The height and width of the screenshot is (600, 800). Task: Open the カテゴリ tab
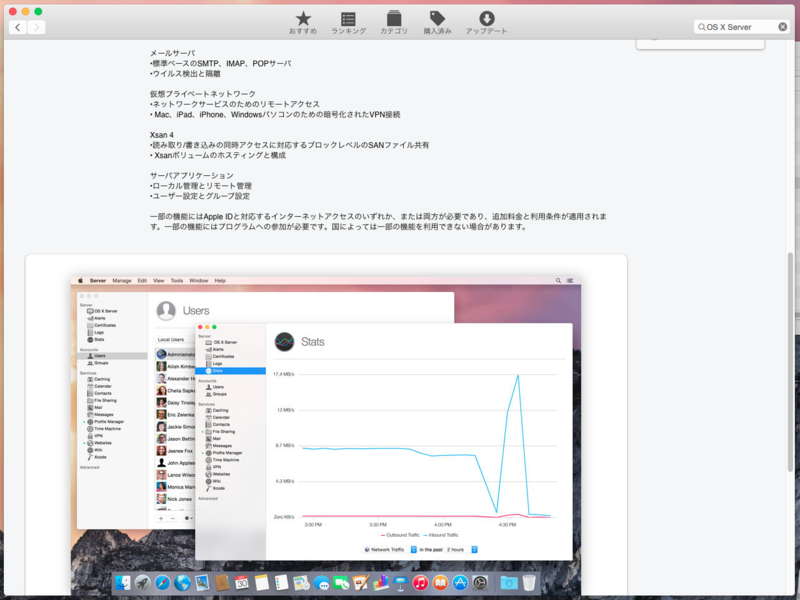coord(394,23)
